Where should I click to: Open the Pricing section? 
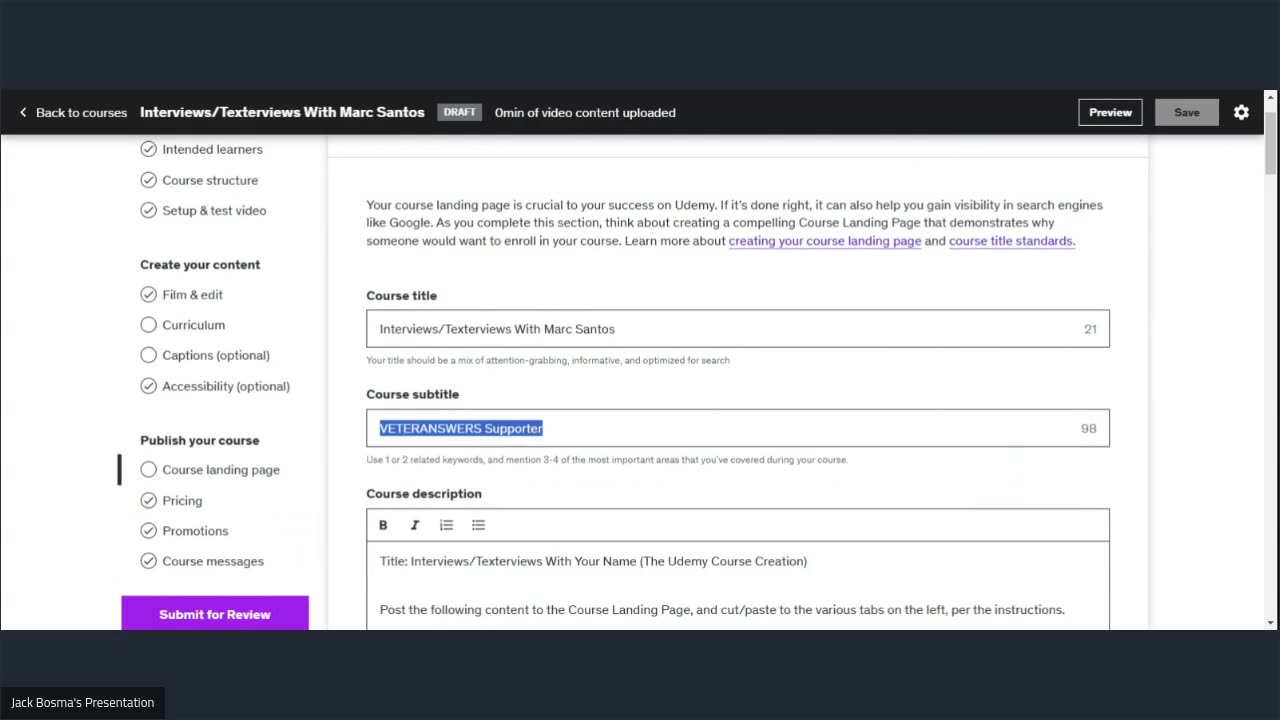click(x=182, y=500)
